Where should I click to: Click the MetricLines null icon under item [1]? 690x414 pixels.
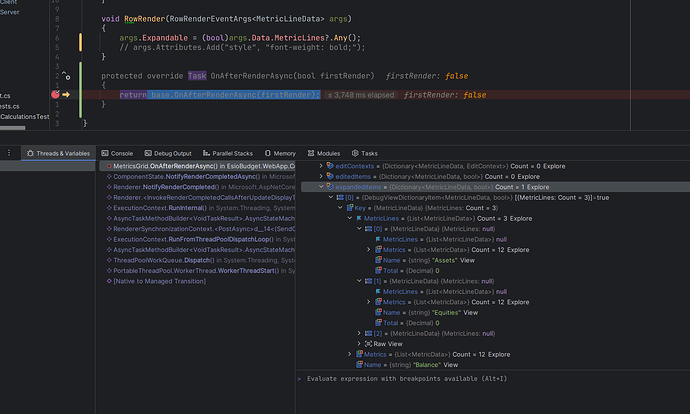(x=378, y=292)
